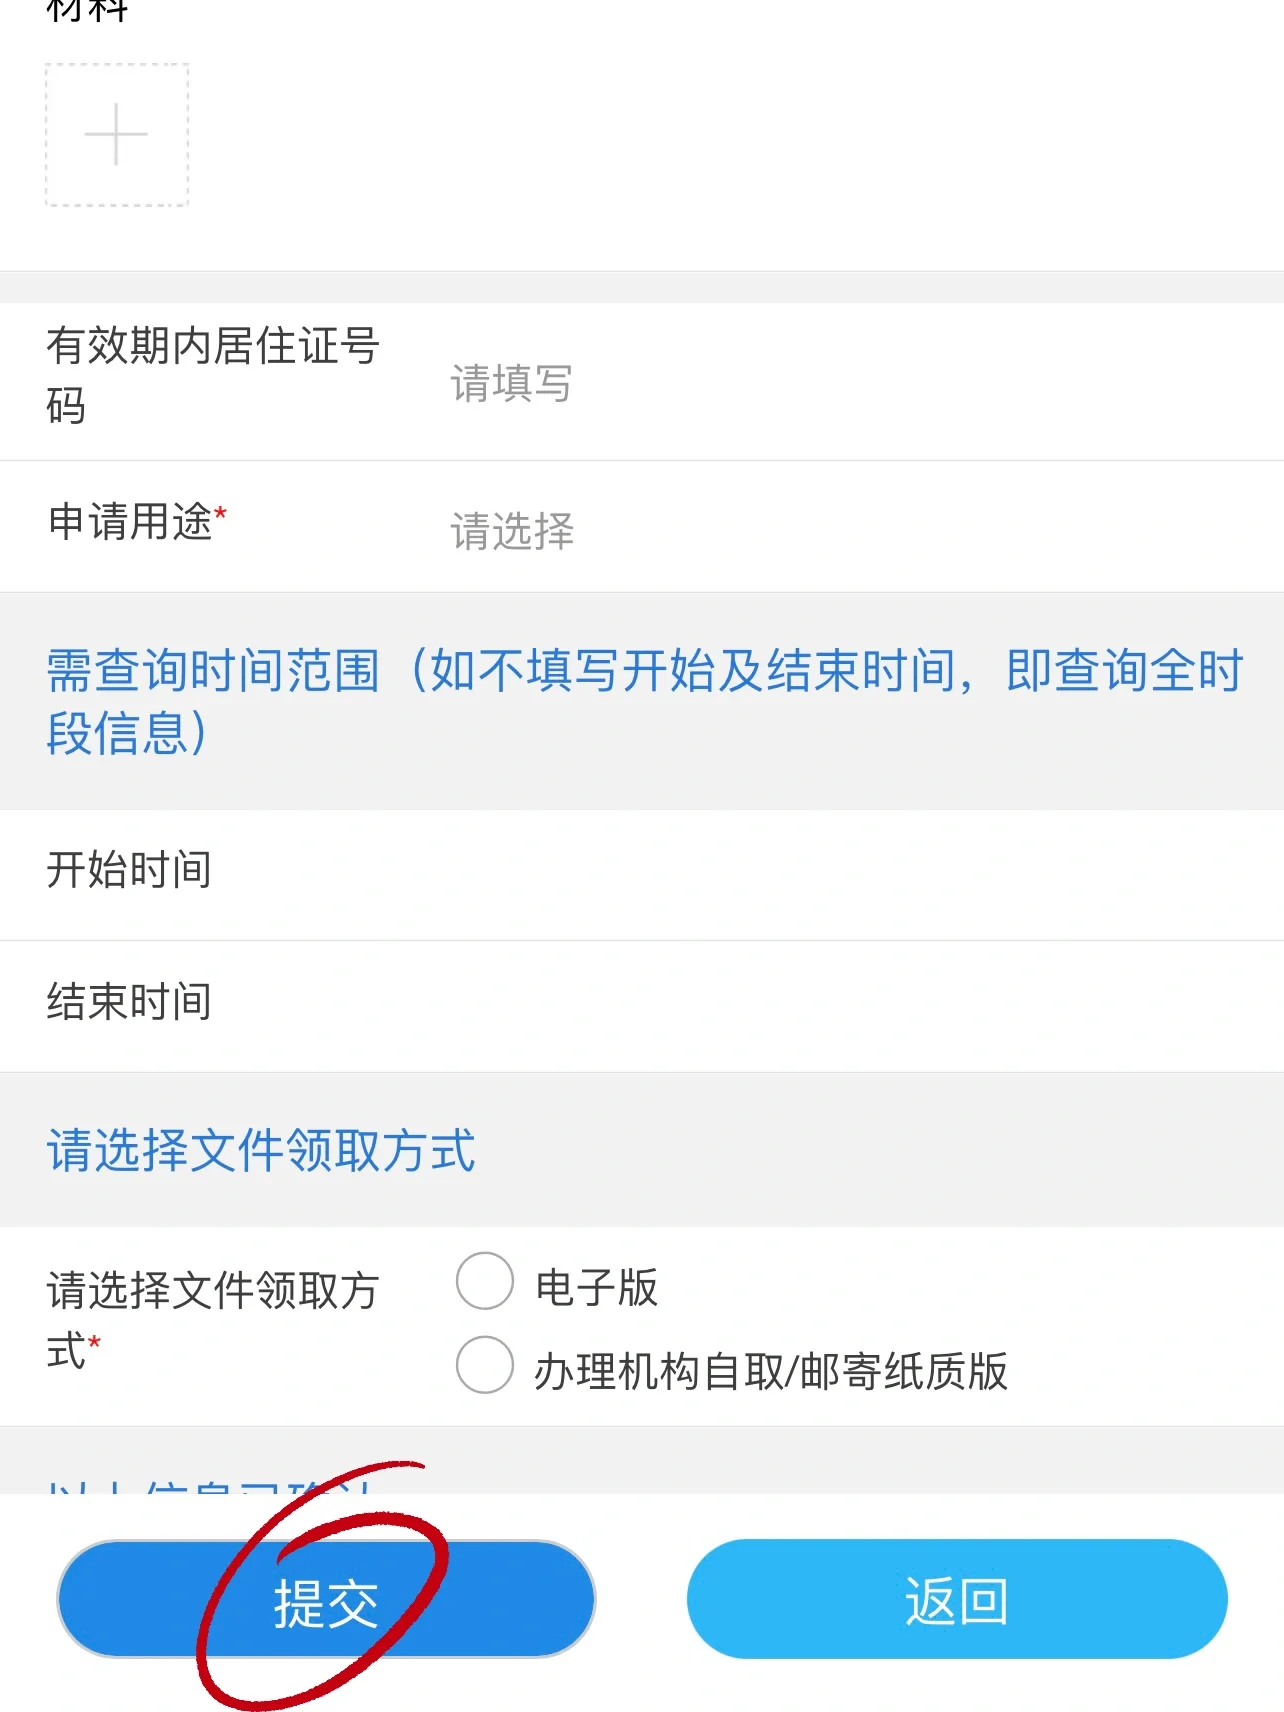Tap the 申请用途 label text
Viewport: 1284px width, 1712px height.
pyautogui.click(x=130, y=522)
